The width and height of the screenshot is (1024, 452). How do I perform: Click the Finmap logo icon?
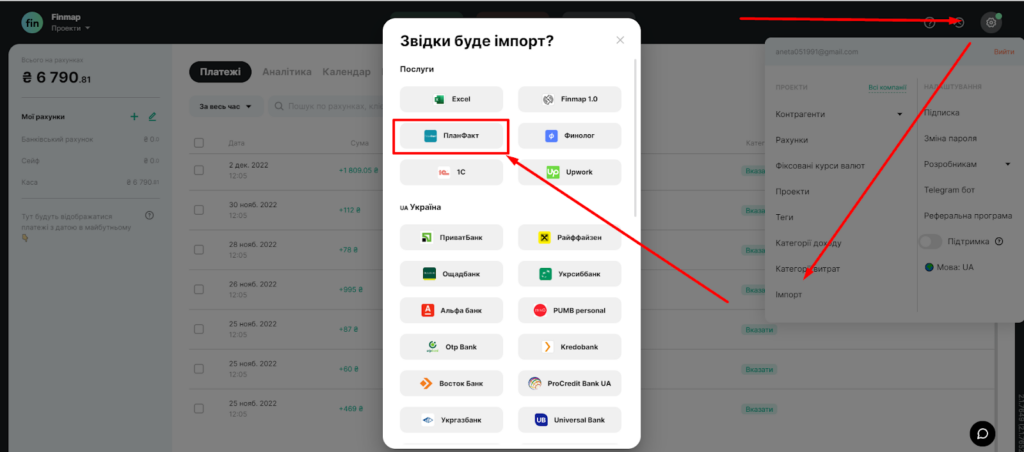tap(32, 22)
